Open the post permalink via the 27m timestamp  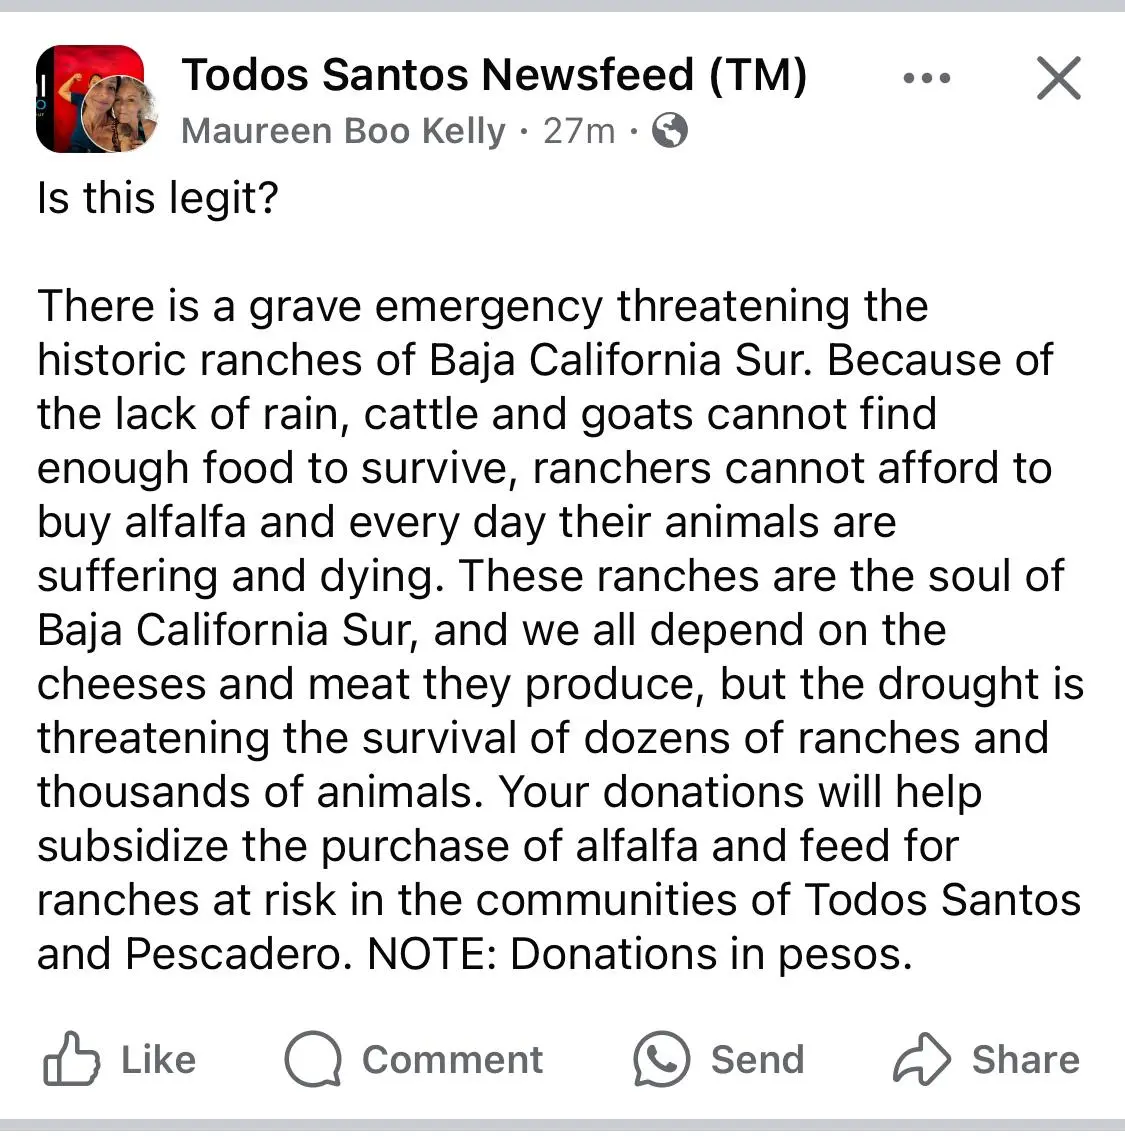coord(578,130)
